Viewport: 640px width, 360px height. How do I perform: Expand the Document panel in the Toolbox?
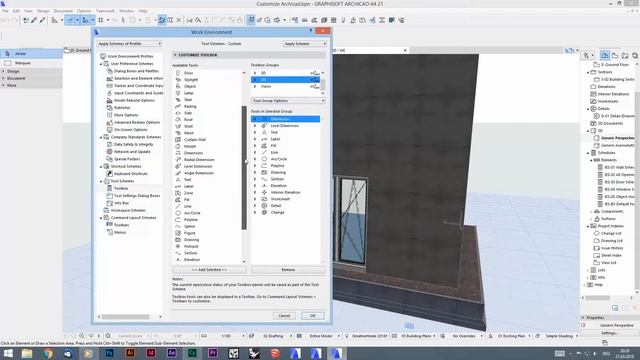tap(4, 78)
